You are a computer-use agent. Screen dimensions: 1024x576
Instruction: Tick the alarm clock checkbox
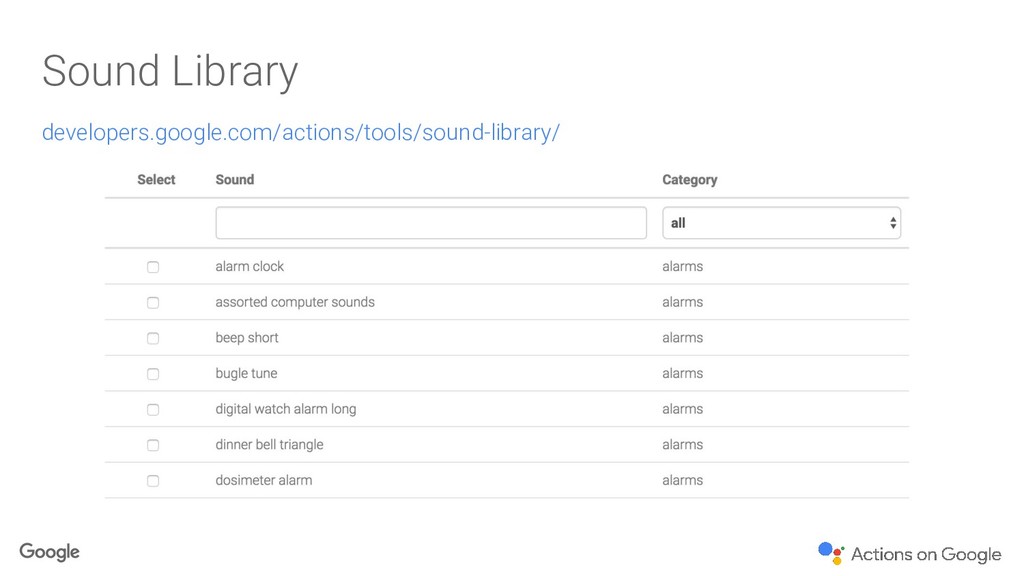[x=153, y=267]
